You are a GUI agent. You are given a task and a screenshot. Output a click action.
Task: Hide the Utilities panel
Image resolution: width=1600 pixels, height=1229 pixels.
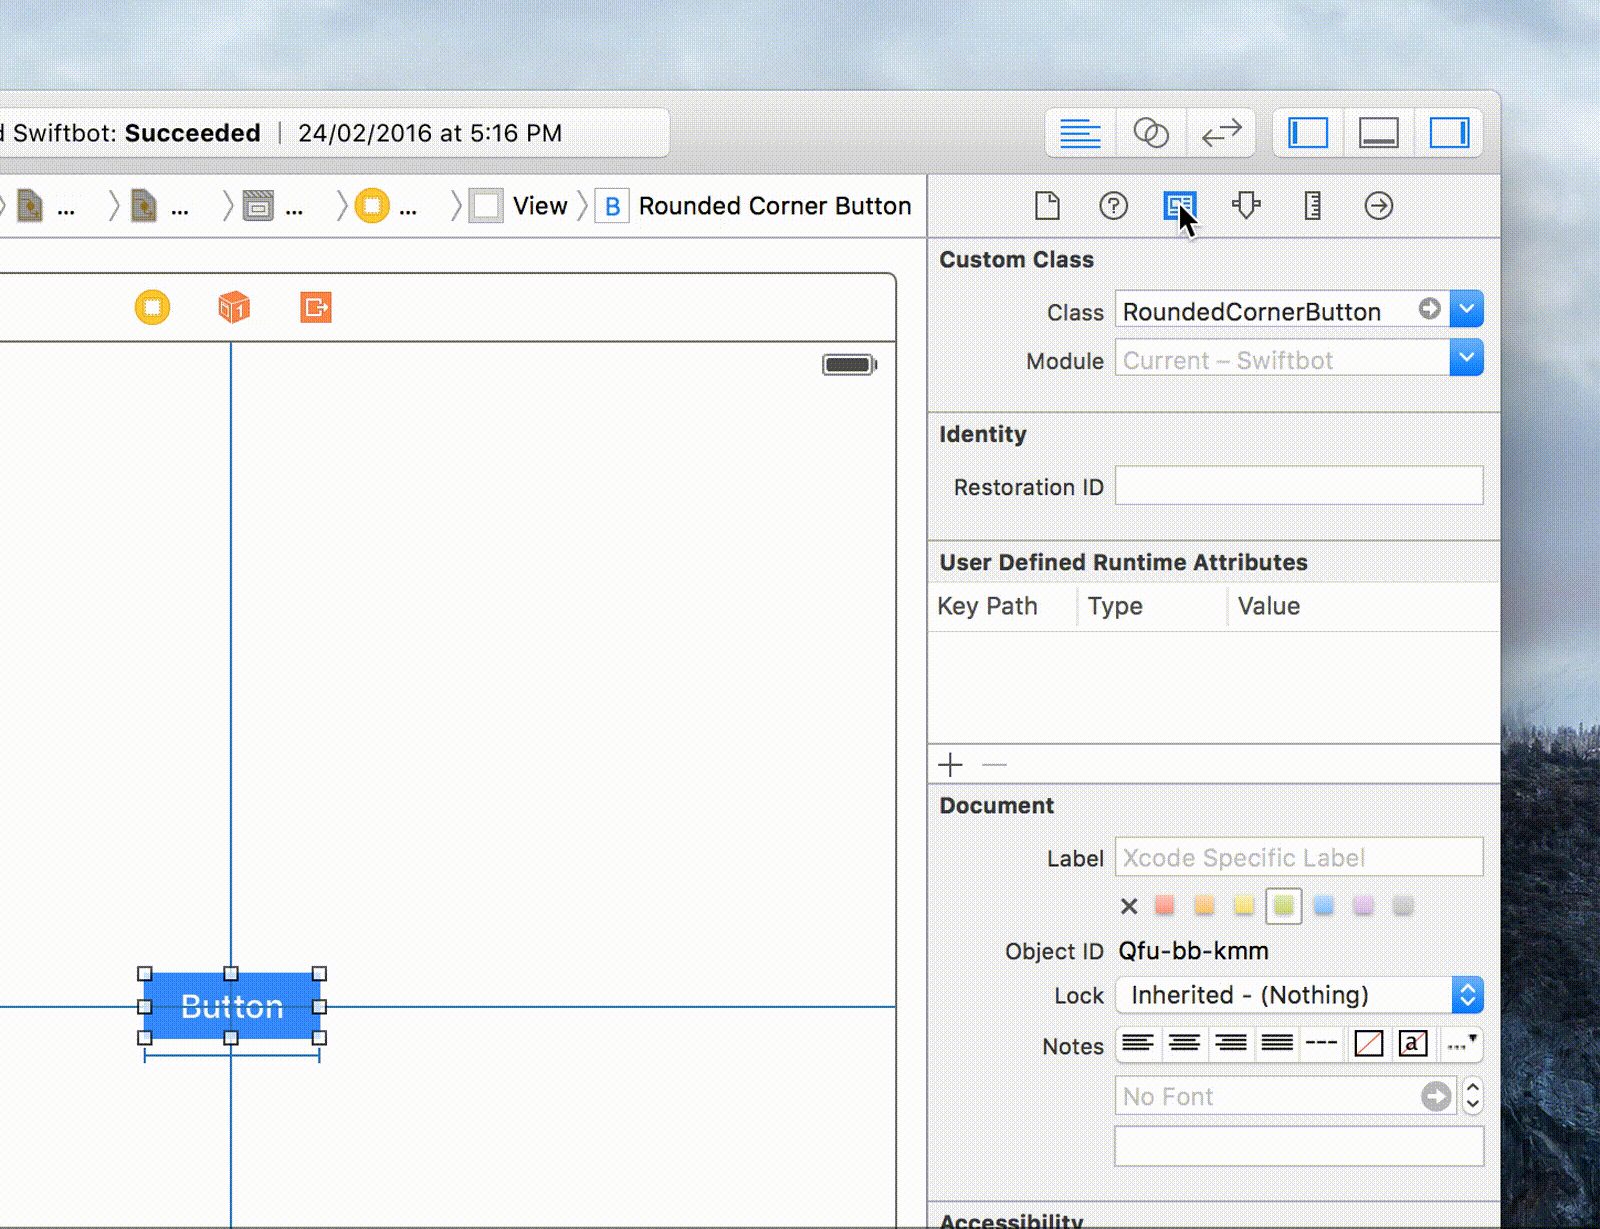[x=1449, y=133]
